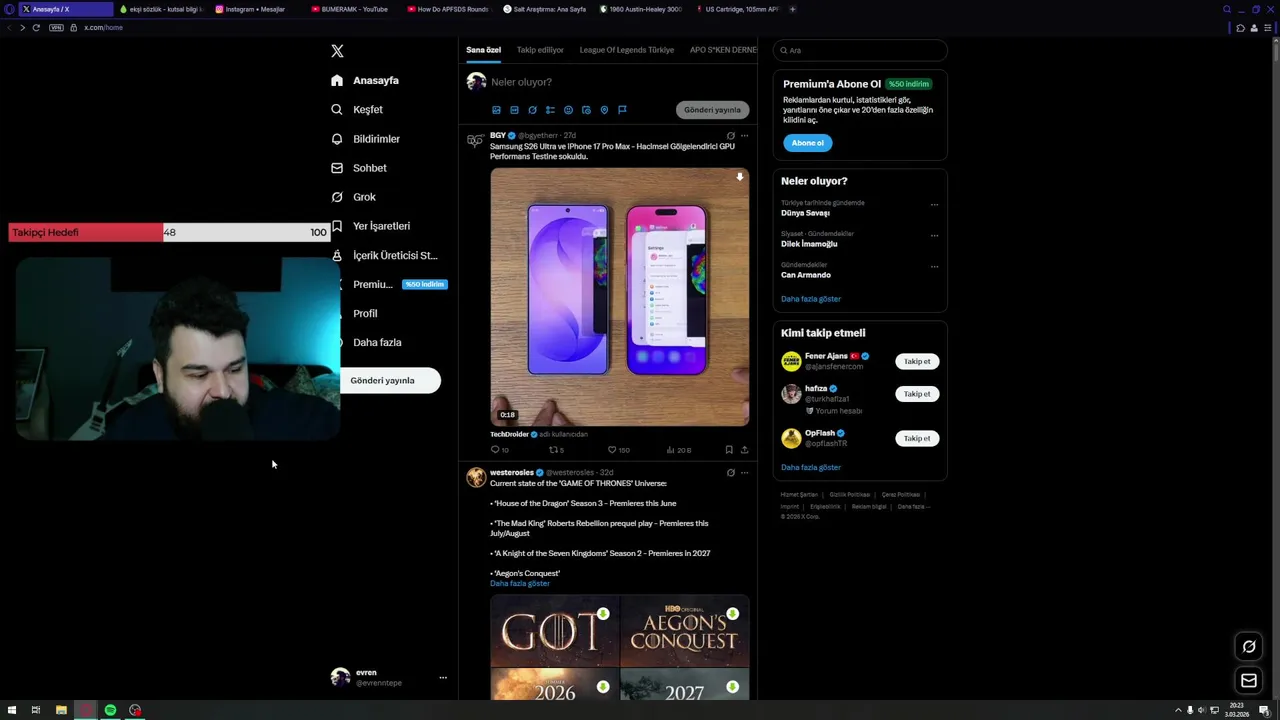Follow OpFlash with Takip et
Image resolution: width=1280 pixels, height=720 pixels.
click(917, 438)
